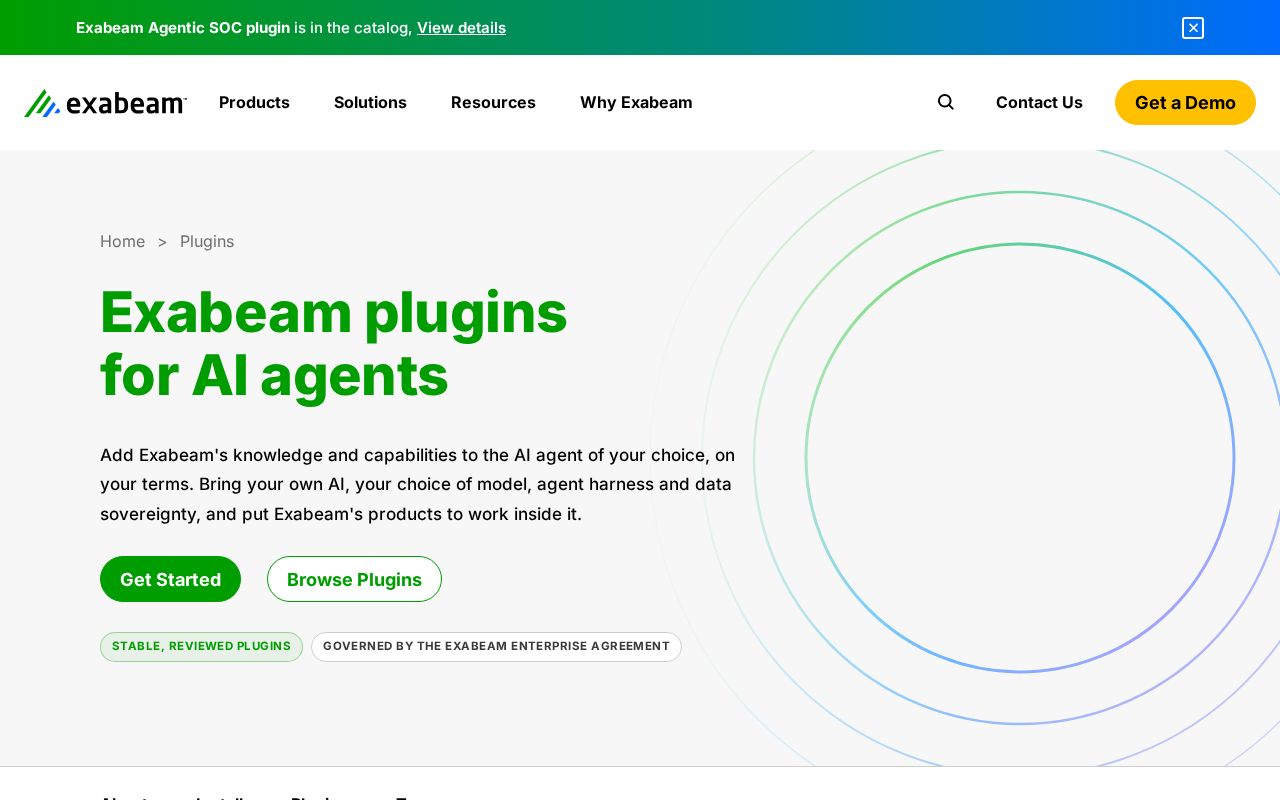1280x800 pixels.
Task: Click the Browse Plugins button
Action: tap(354, 579)
